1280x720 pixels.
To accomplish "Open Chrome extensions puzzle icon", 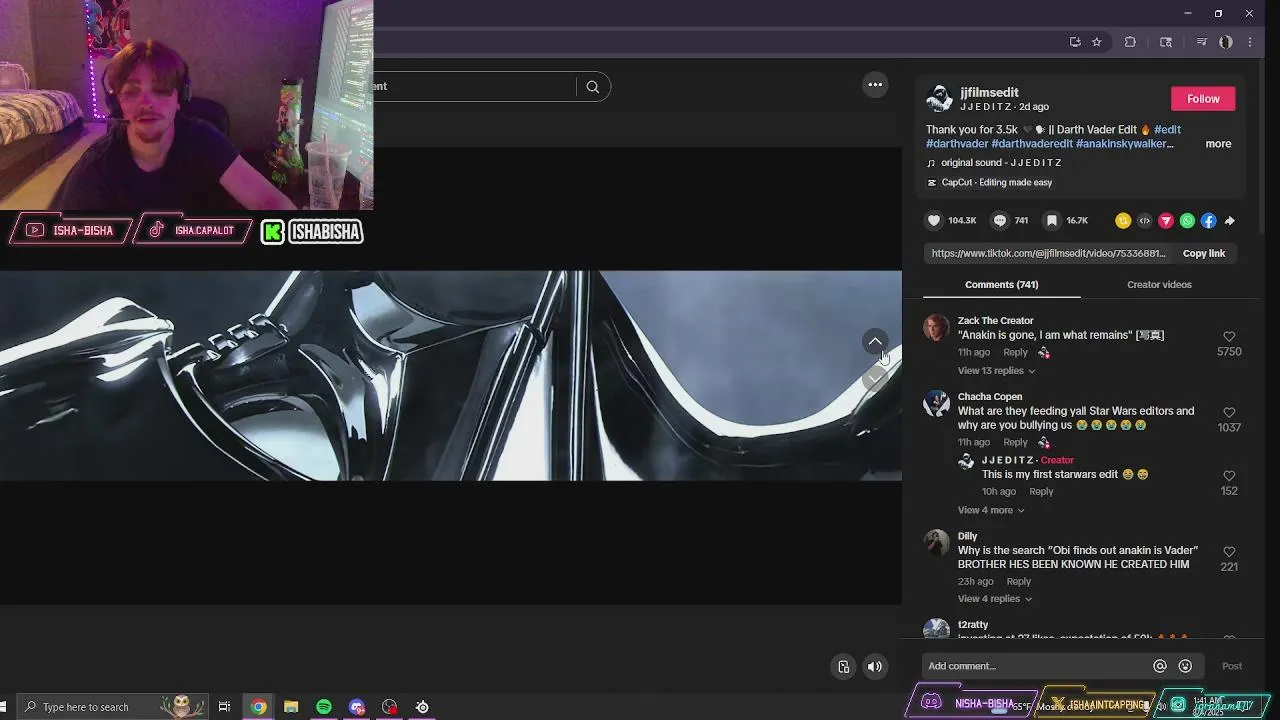I will pyautogui.click(x=1130, y=42).
